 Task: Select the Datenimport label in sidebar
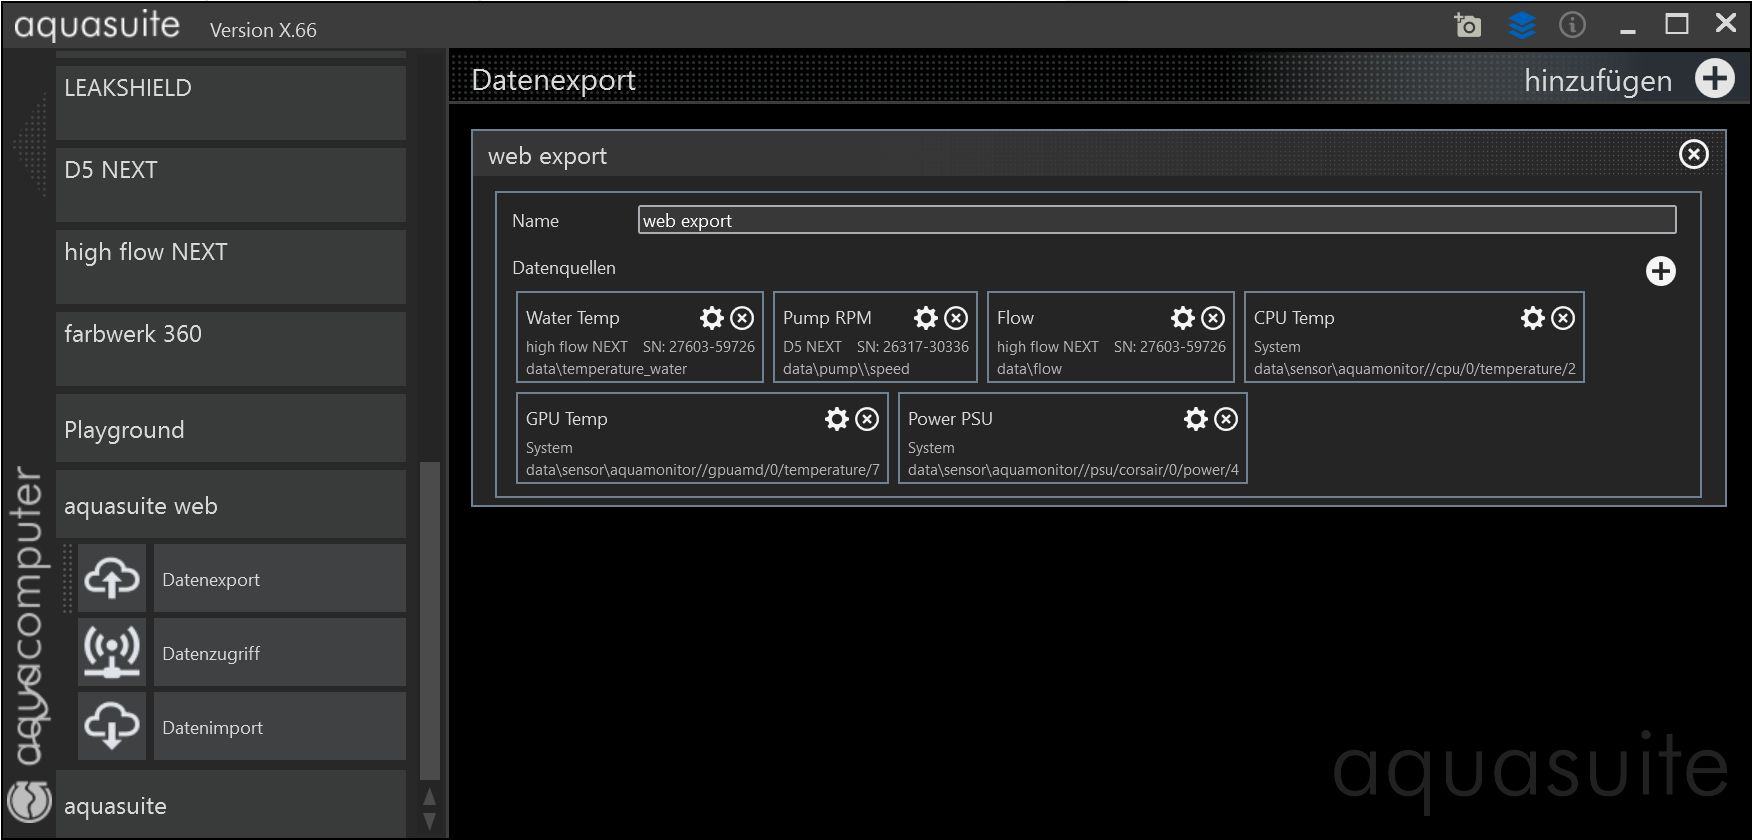(212, 728)
